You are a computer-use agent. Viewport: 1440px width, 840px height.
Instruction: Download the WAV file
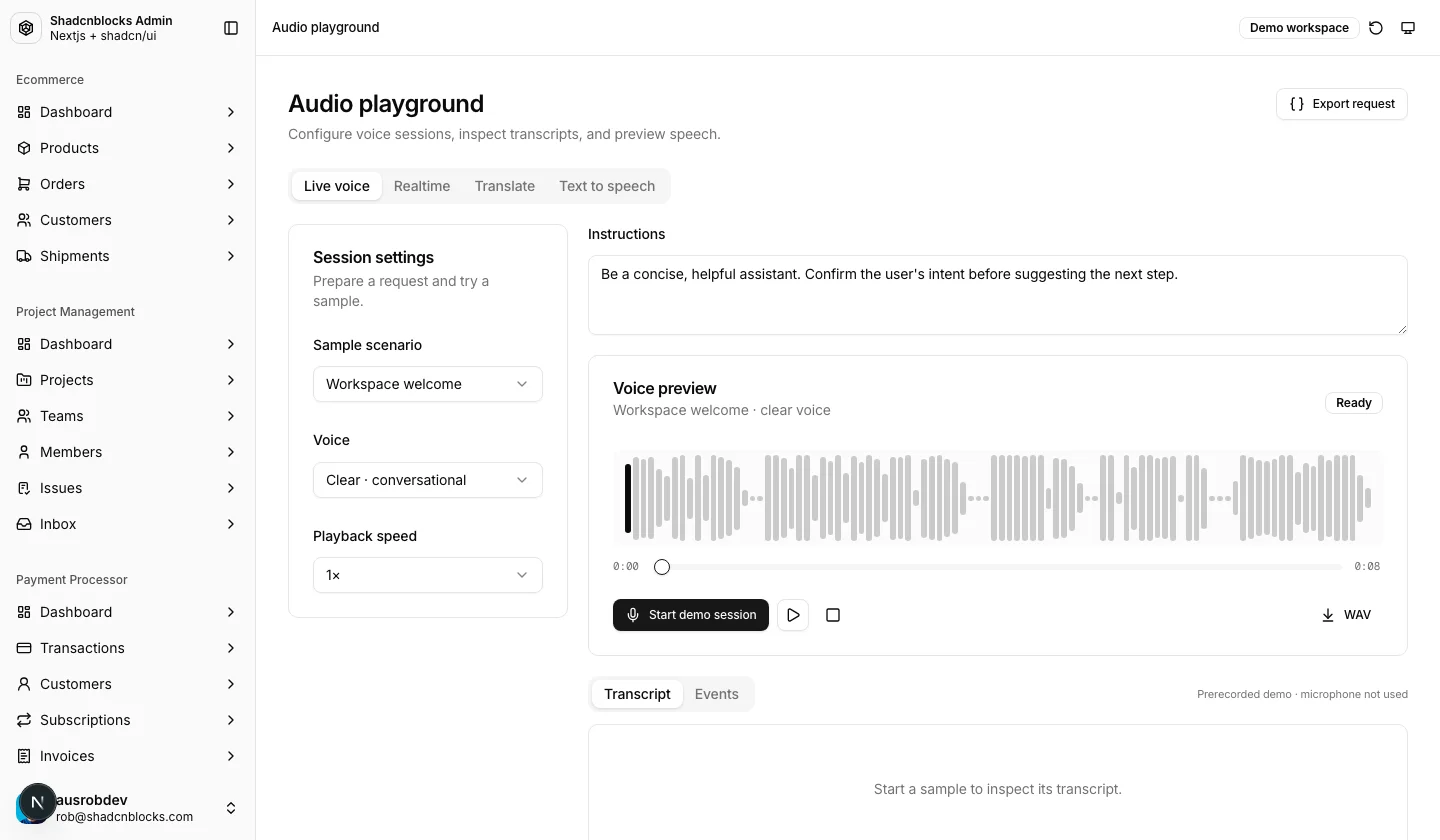tap(1346, 615)
